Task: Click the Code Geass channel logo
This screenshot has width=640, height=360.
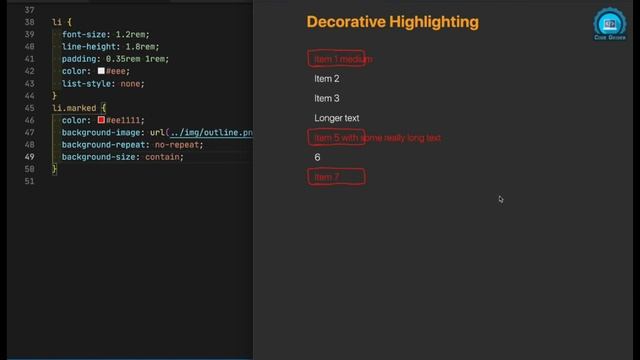Action: [x=609, y=24]
